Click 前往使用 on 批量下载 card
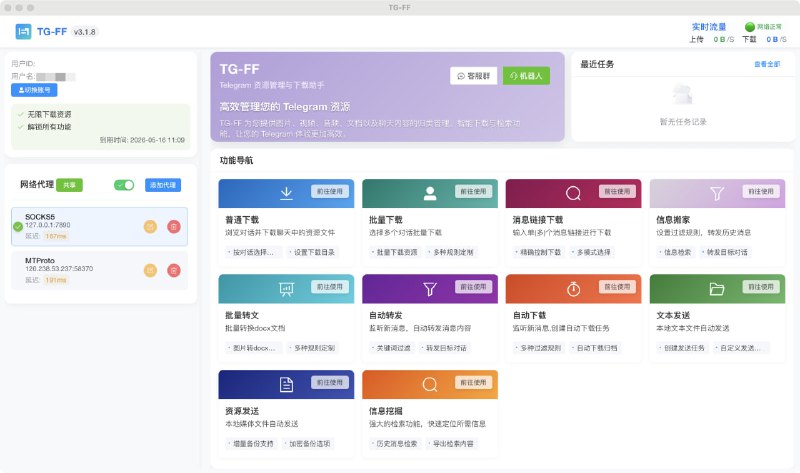 (x=473, y=191)
